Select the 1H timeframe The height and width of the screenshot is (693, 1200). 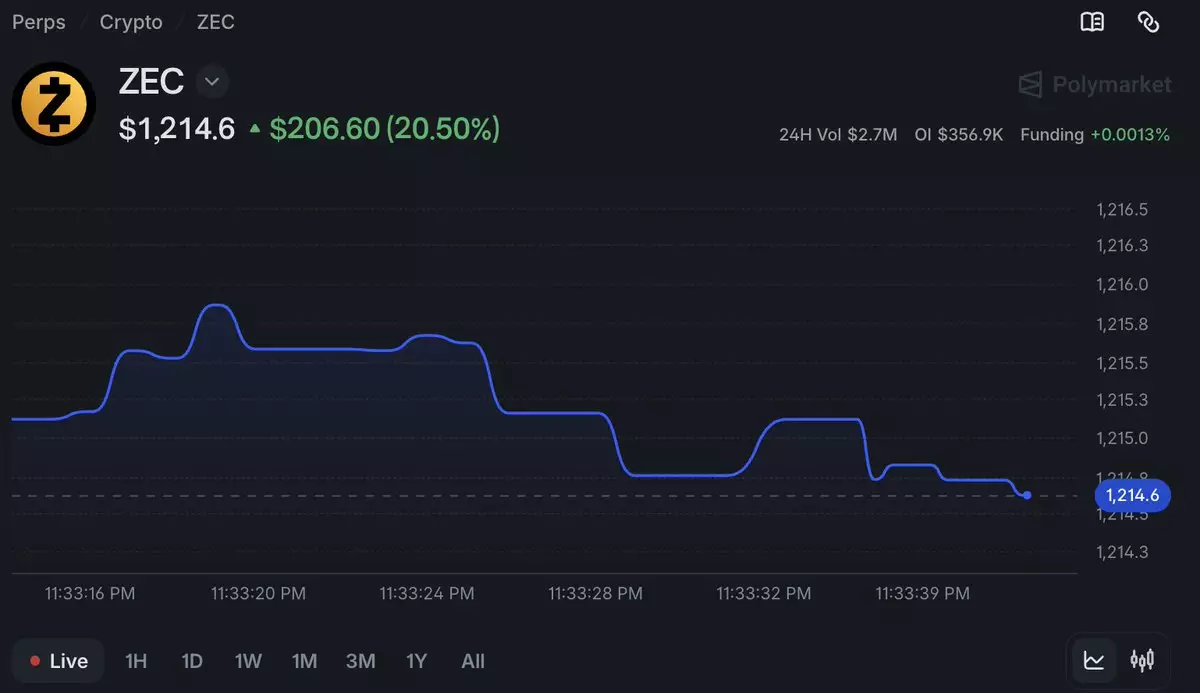pyautogui.click(x=136, y=661)
